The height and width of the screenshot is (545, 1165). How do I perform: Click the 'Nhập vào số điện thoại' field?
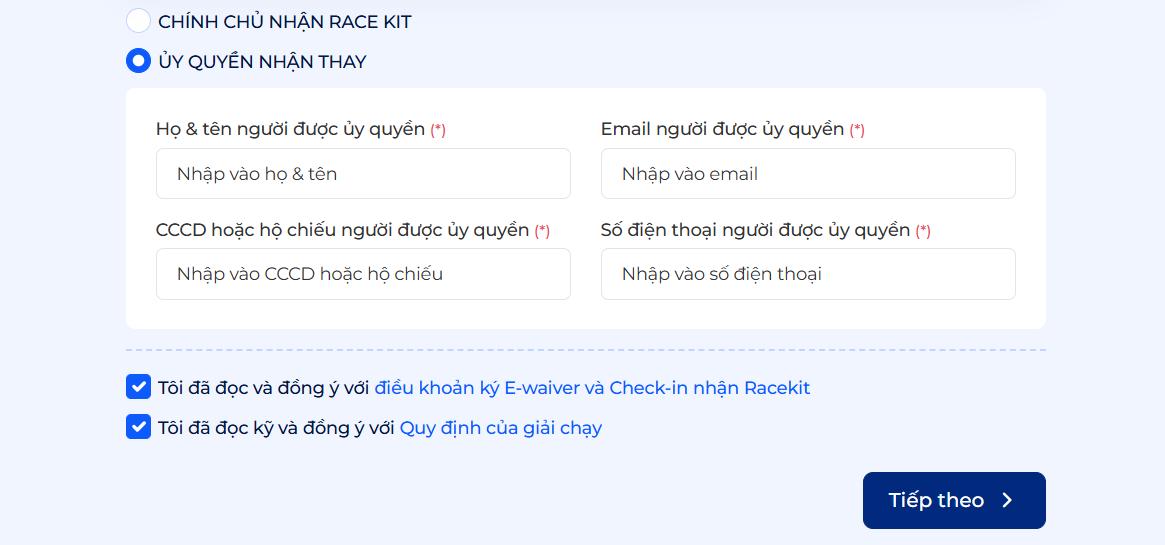point(808,274)
